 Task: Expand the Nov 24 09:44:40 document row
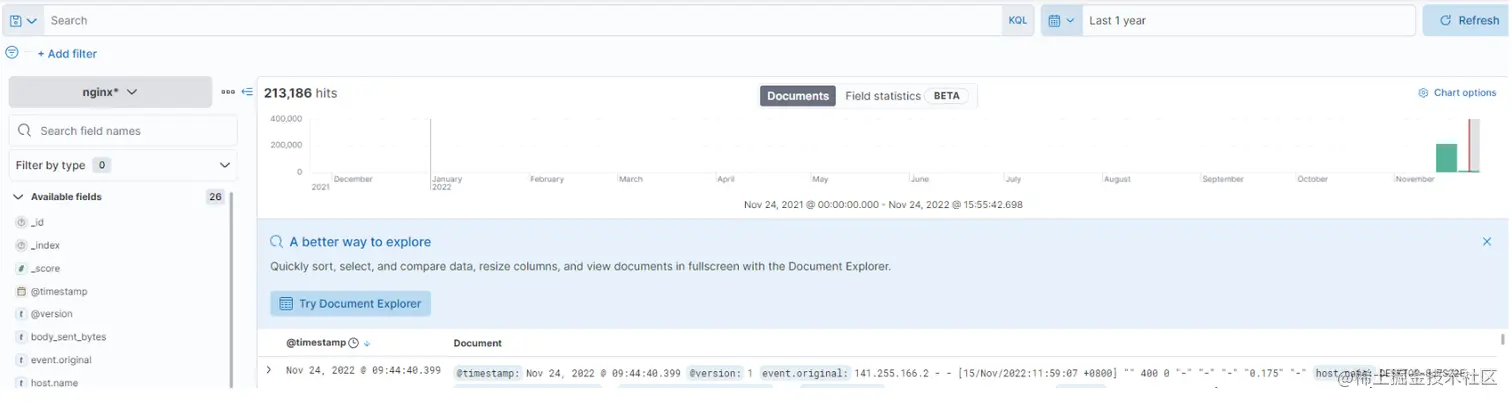pos(269,370)
